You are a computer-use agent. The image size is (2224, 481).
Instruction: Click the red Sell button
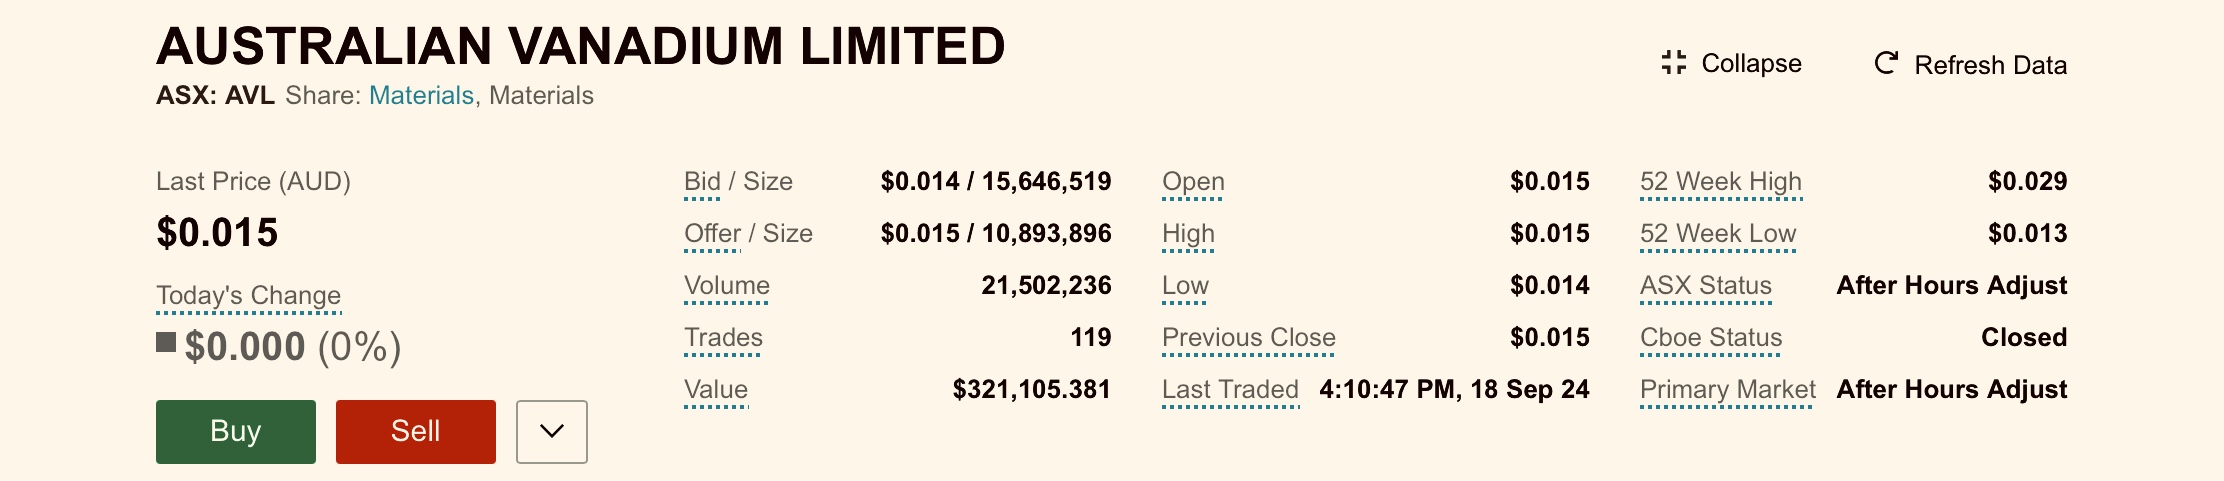tap(416, 432)
